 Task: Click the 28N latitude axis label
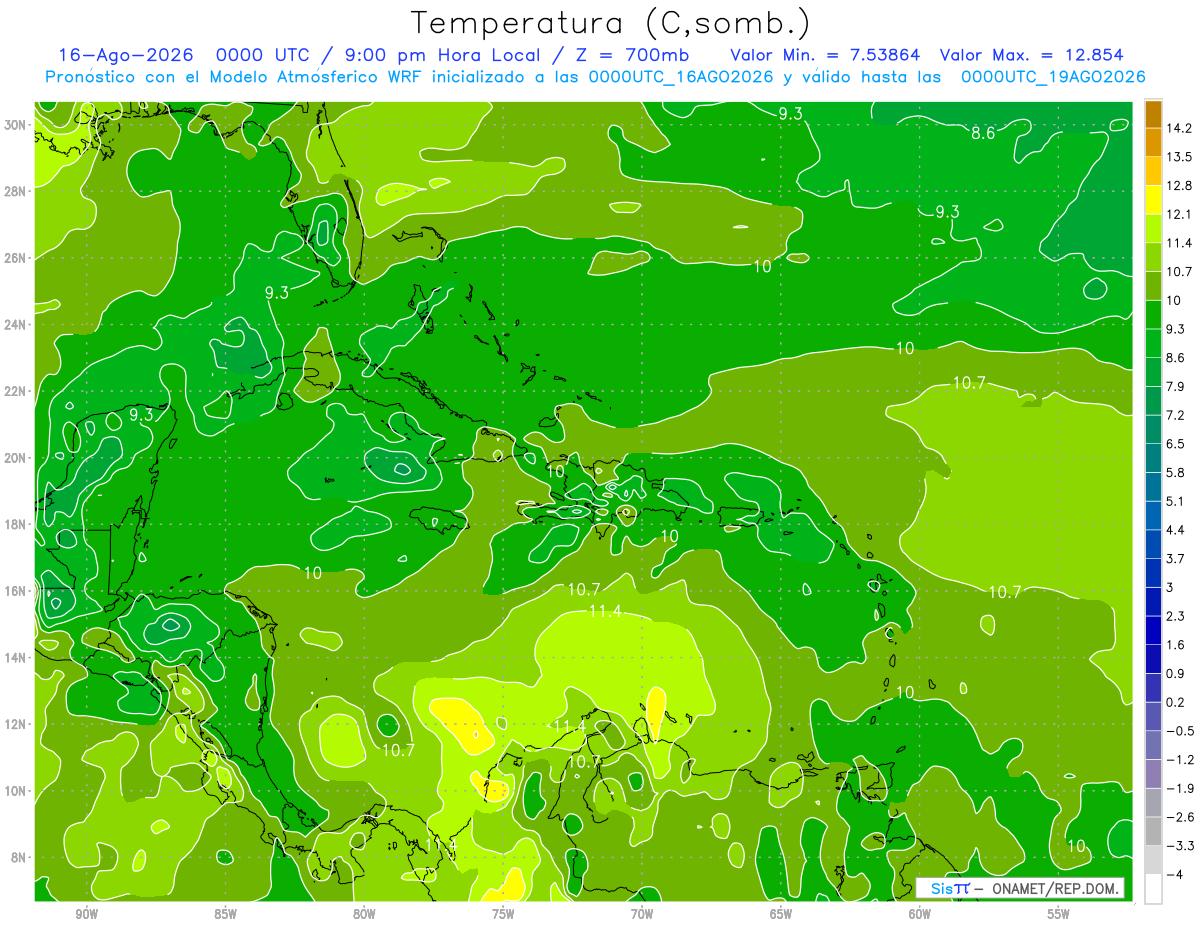coord(17,191)
